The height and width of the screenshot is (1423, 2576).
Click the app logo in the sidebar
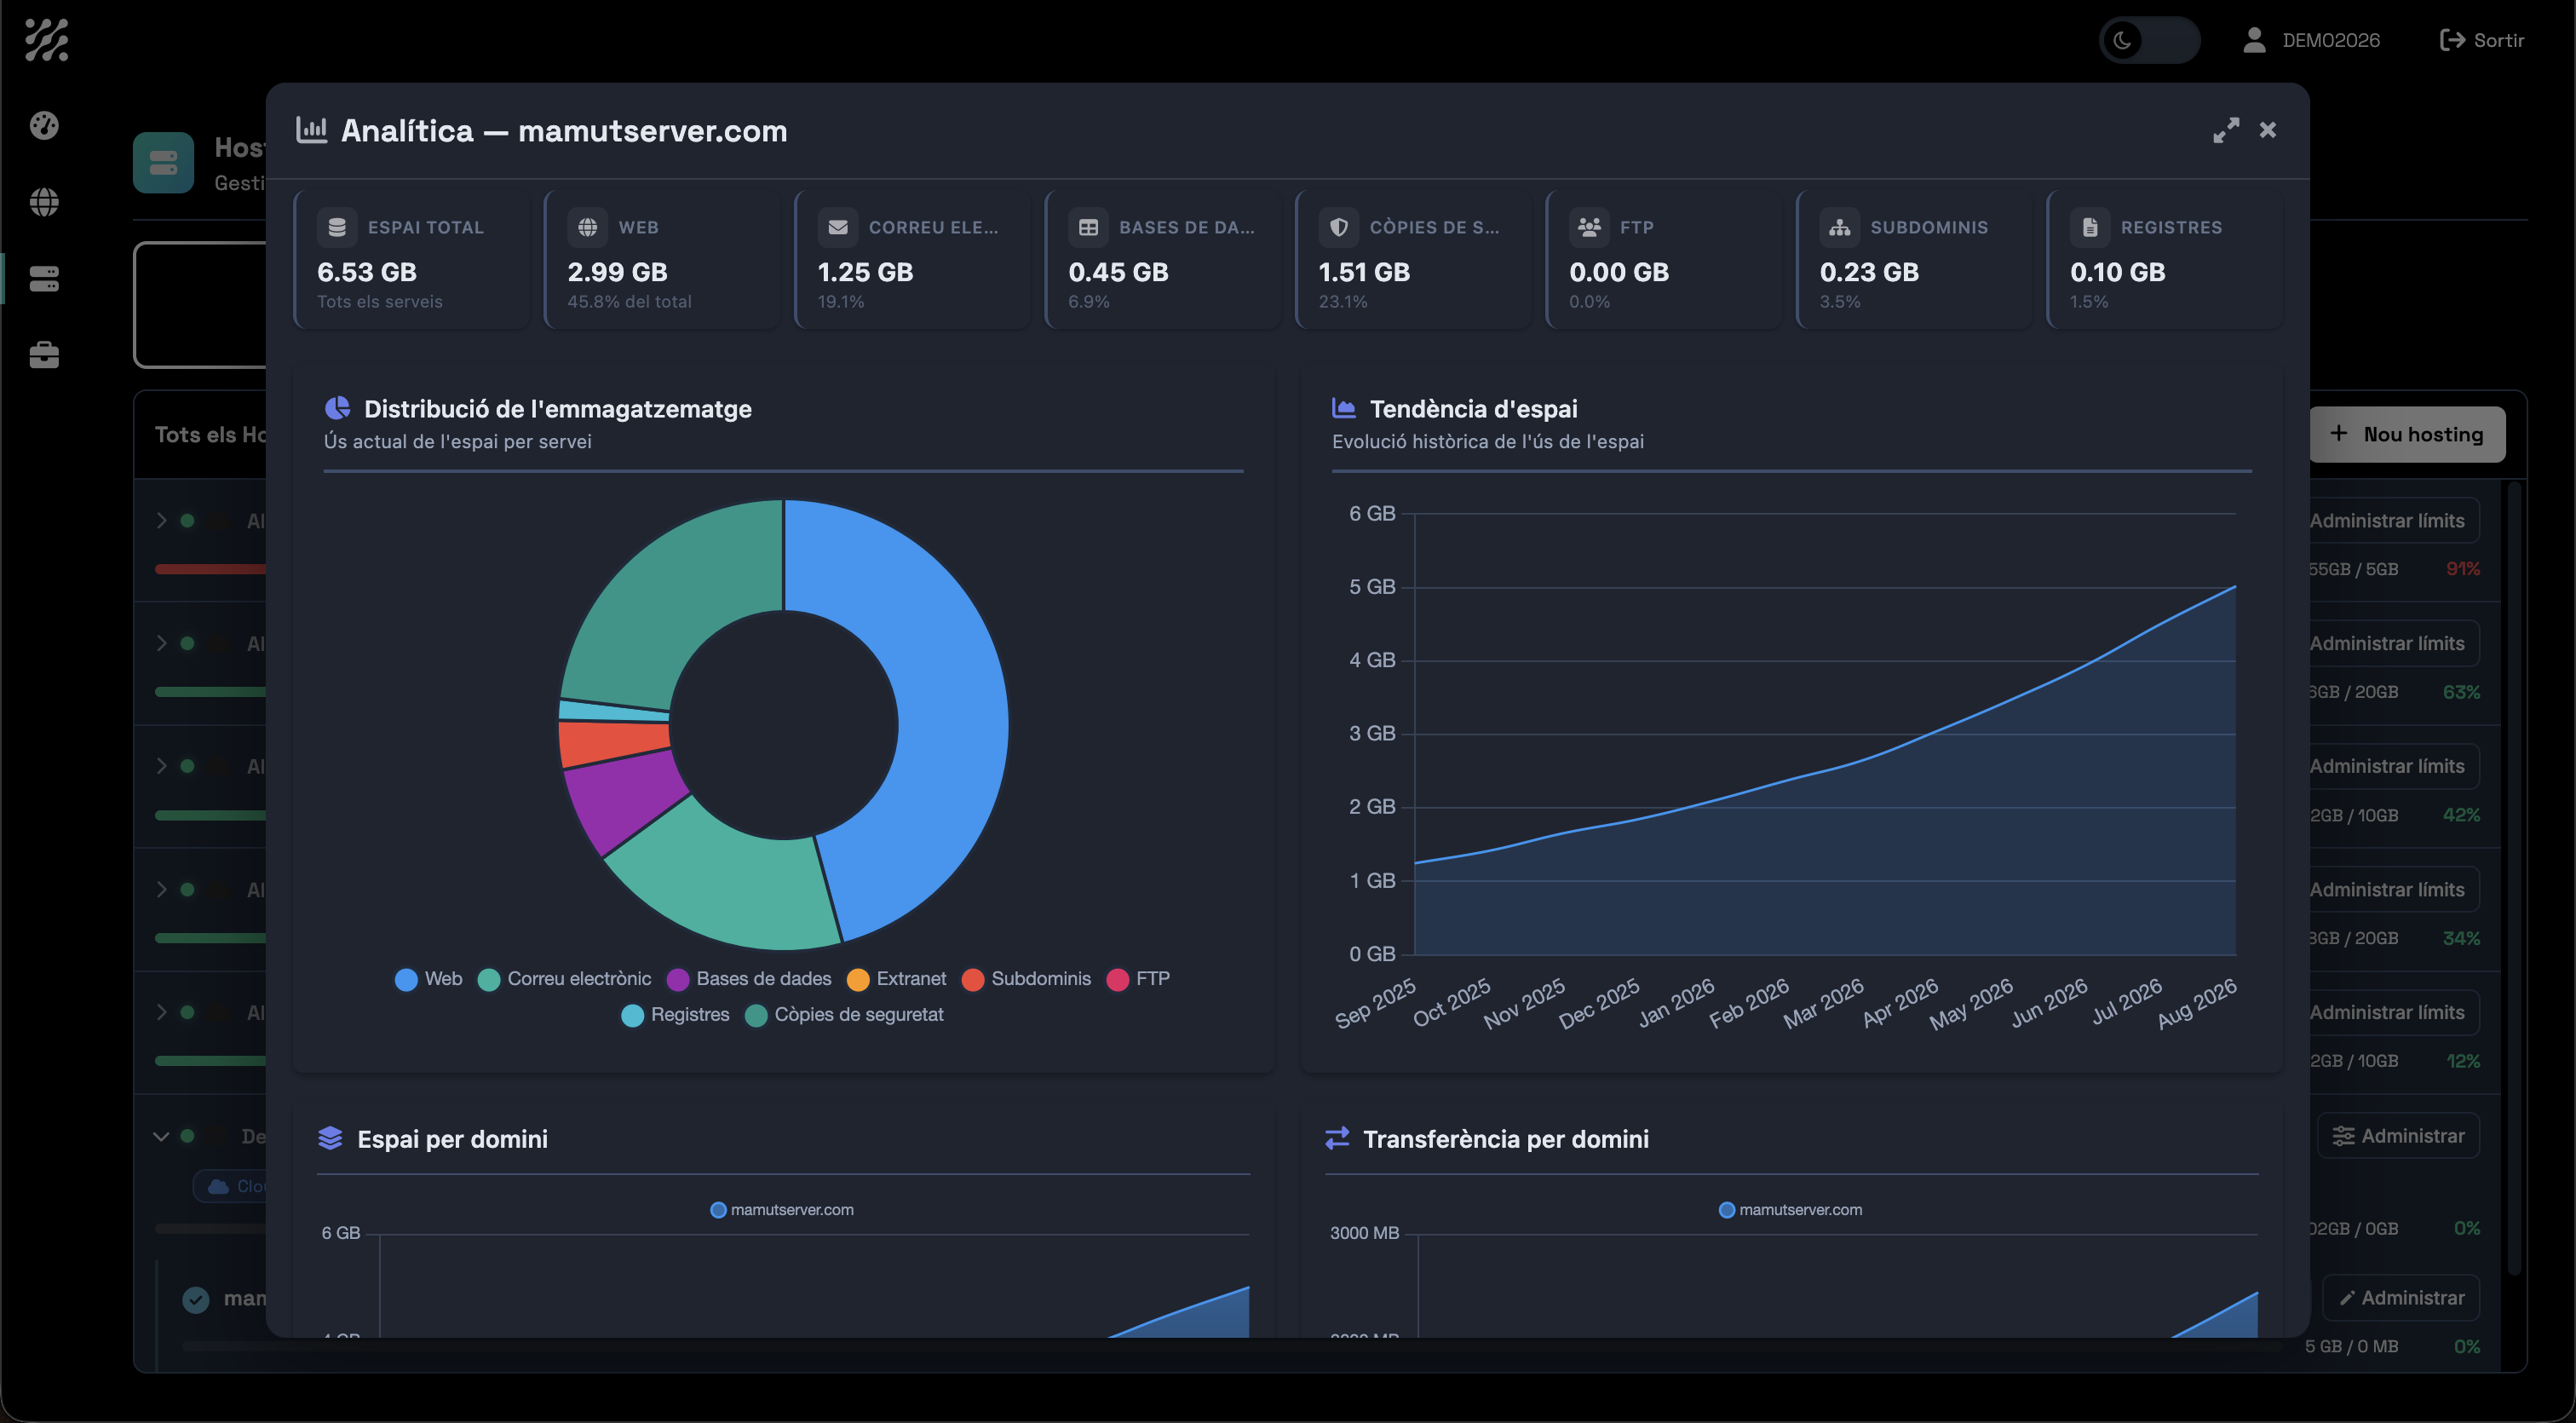pyautogui.click(x=46, y=40)
